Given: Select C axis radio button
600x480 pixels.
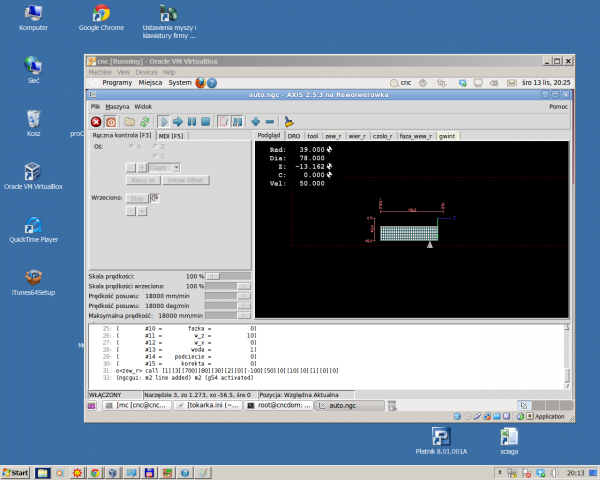Looking at the screenshot, I should point(155,156).
